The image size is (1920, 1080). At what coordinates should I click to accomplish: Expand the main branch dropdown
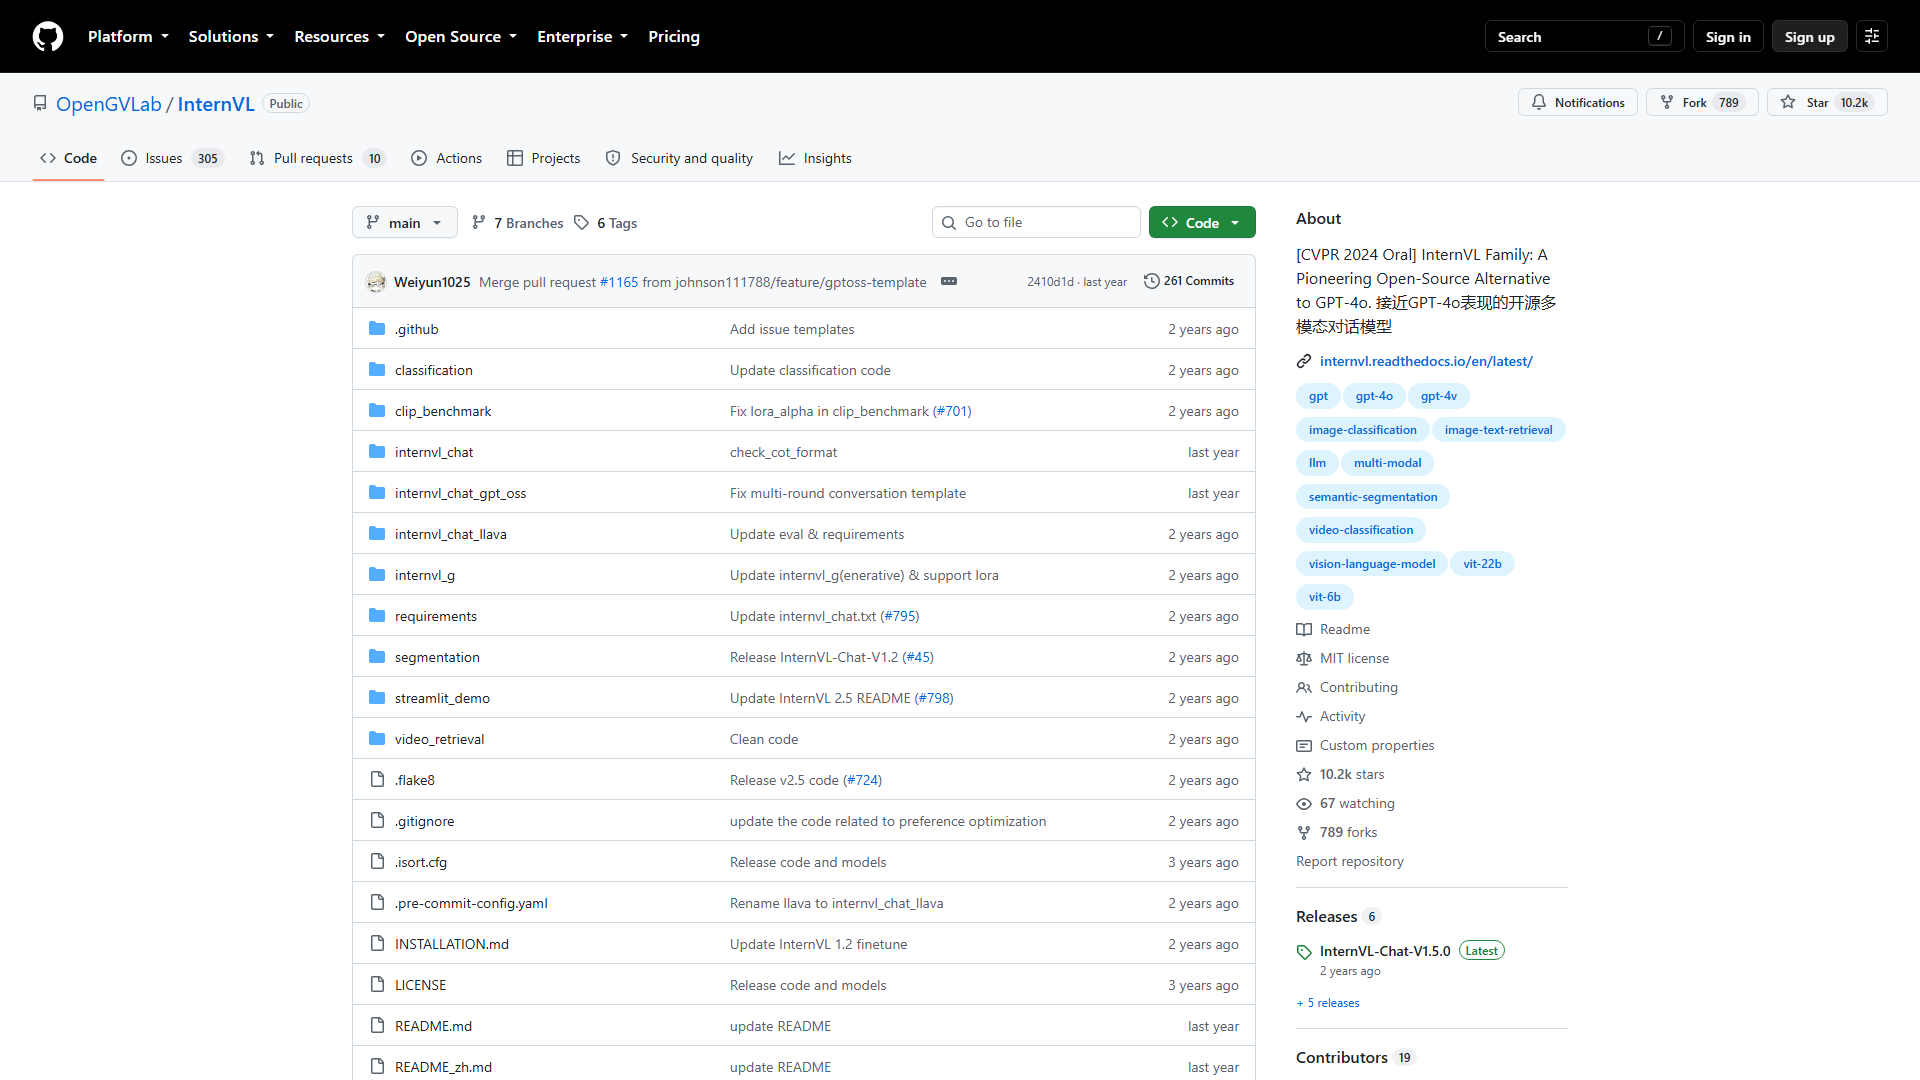[x=404, y=222]
